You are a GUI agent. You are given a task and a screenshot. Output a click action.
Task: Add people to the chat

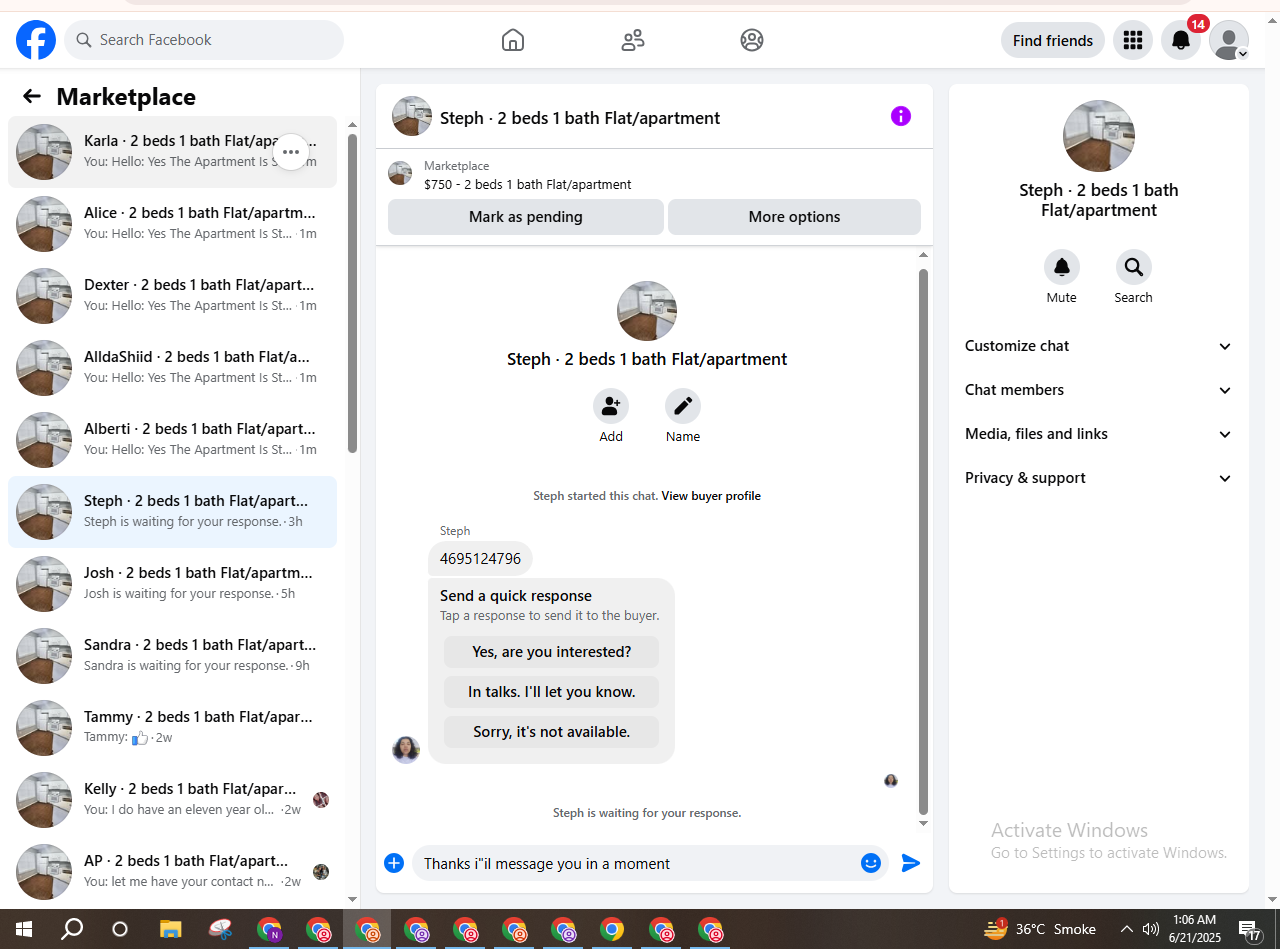click(611, 406)
